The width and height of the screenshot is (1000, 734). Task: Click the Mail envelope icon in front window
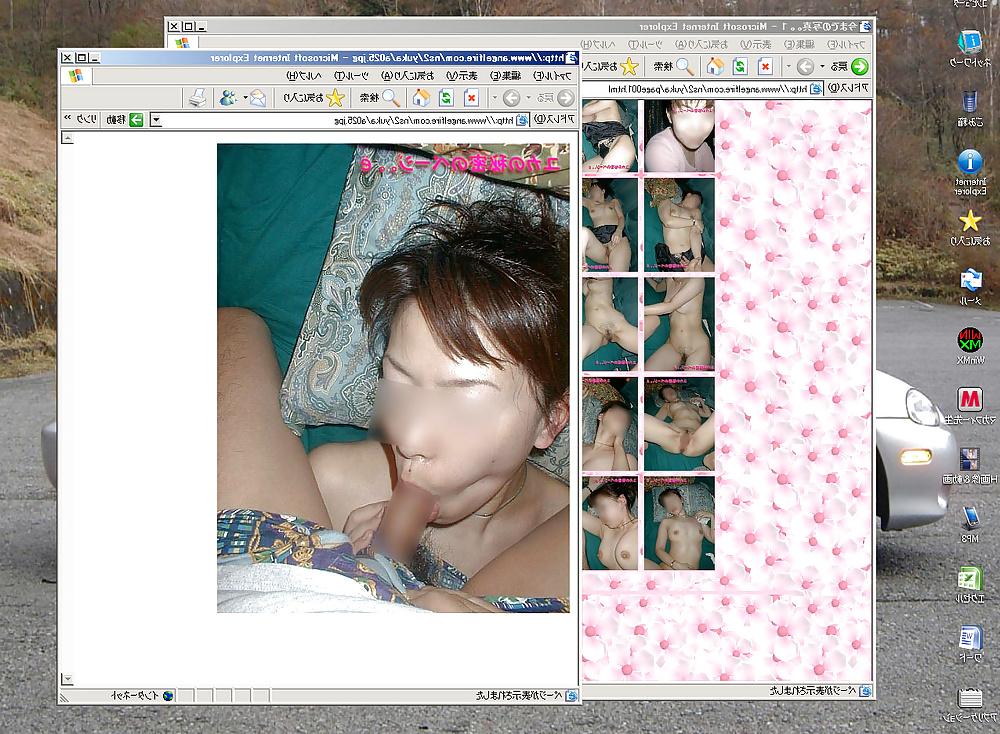coord(257,98)
